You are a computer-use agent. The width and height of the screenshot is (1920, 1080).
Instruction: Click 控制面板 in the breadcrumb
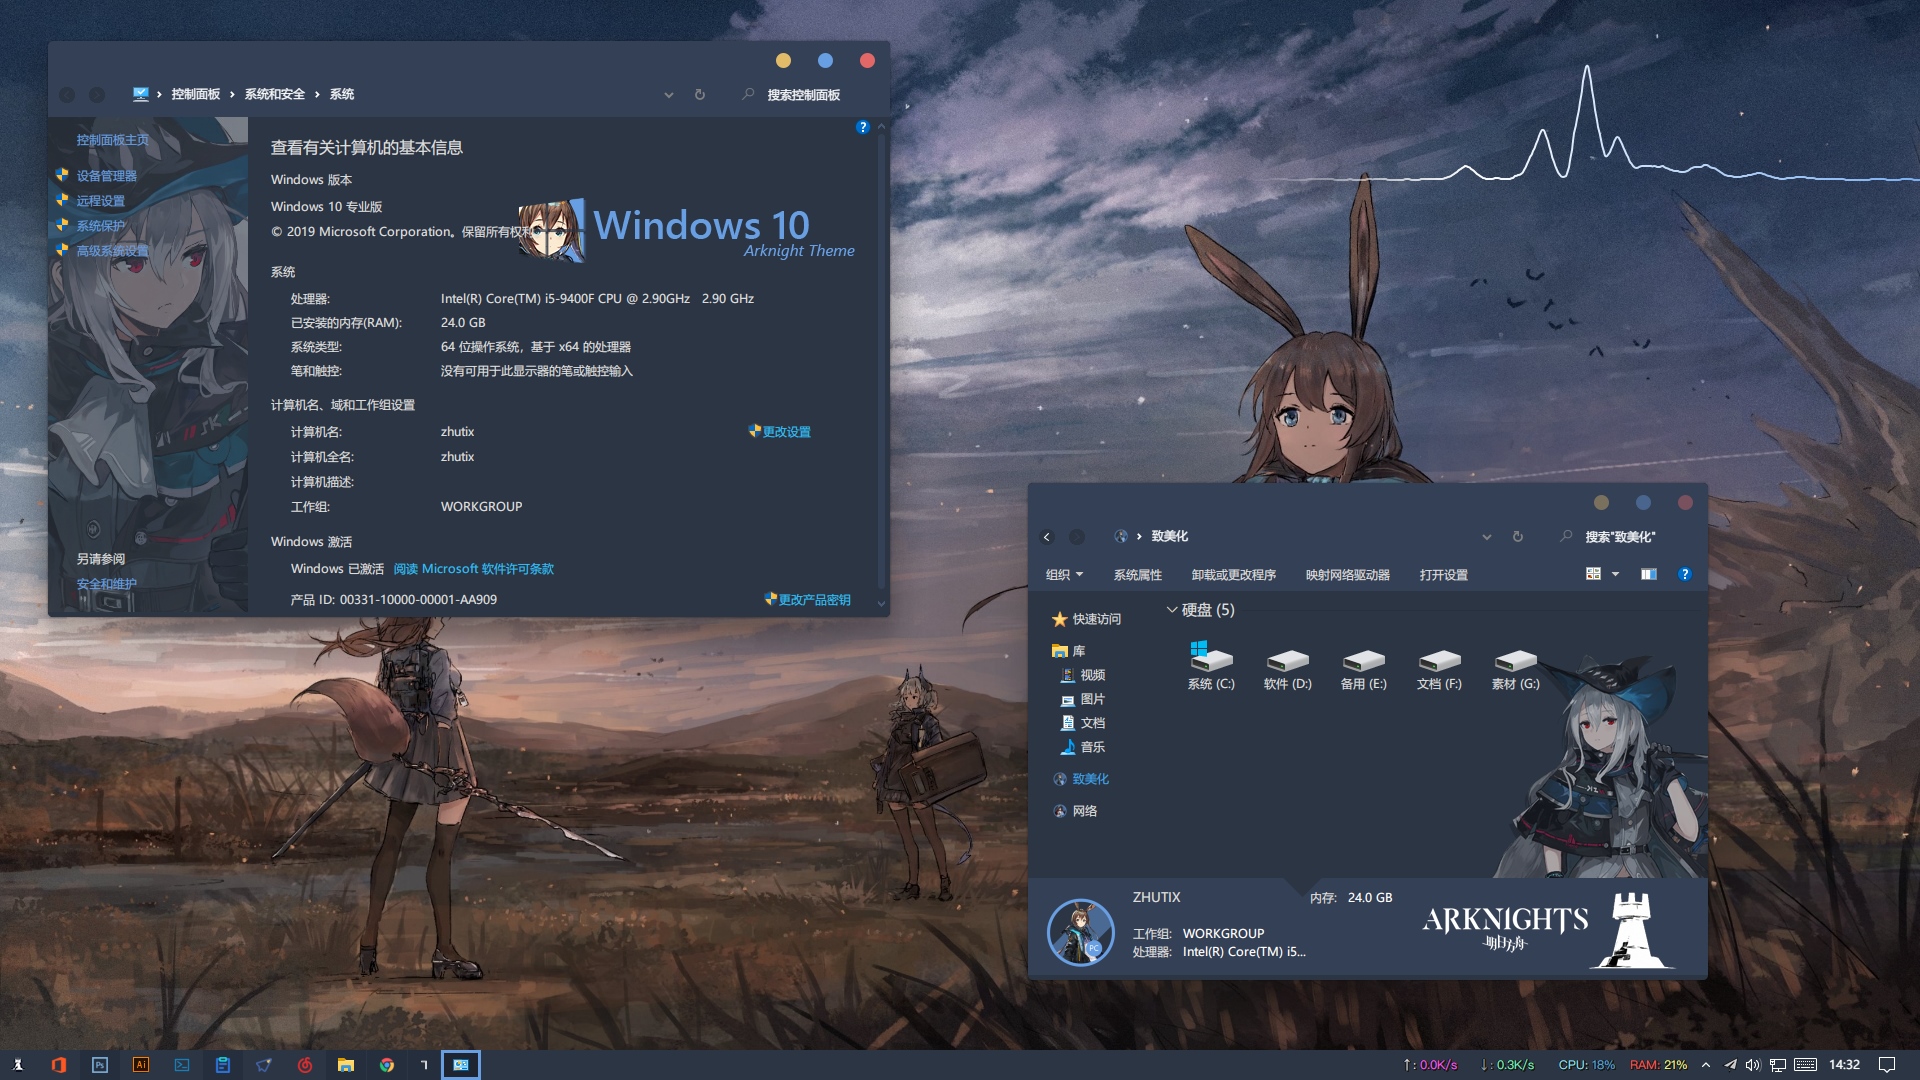click(196, 94)
